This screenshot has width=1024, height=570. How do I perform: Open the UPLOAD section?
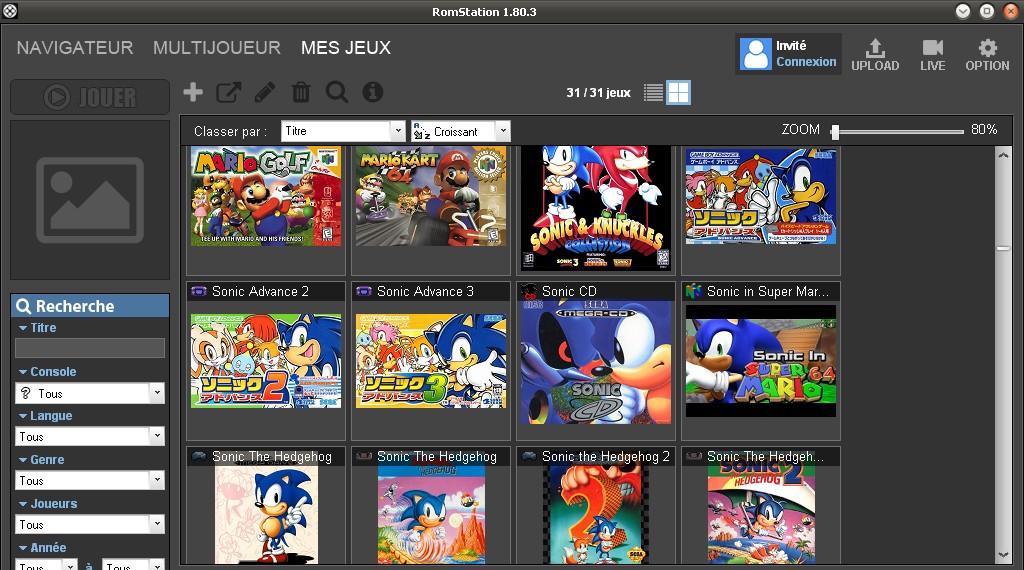[875, 54]
